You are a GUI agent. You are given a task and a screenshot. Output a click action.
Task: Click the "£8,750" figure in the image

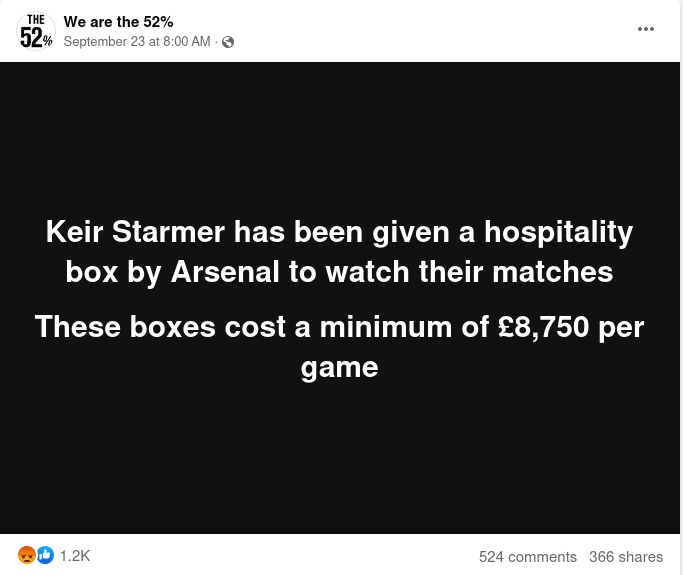tap(547, 327)
